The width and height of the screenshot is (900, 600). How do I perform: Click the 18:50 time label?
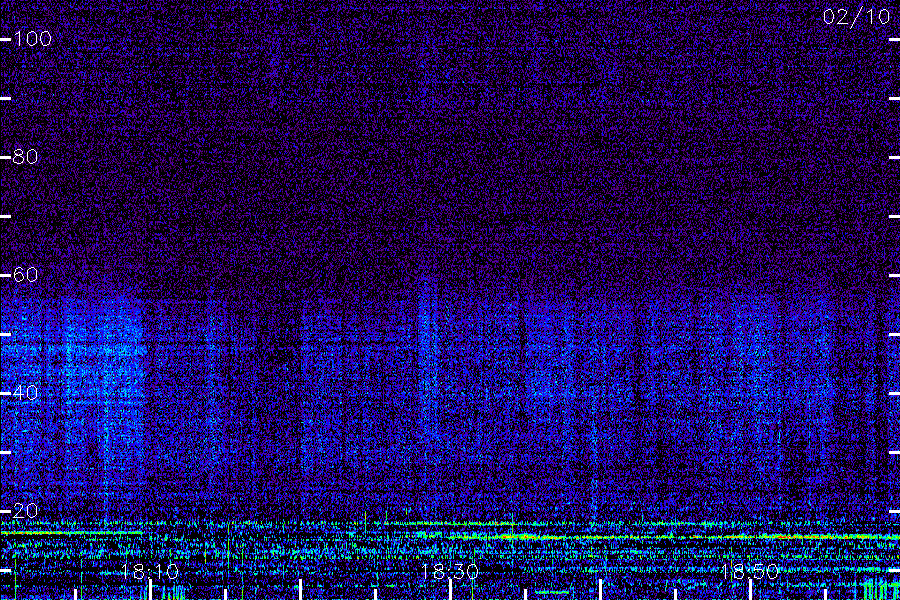[x=749, y=571]
